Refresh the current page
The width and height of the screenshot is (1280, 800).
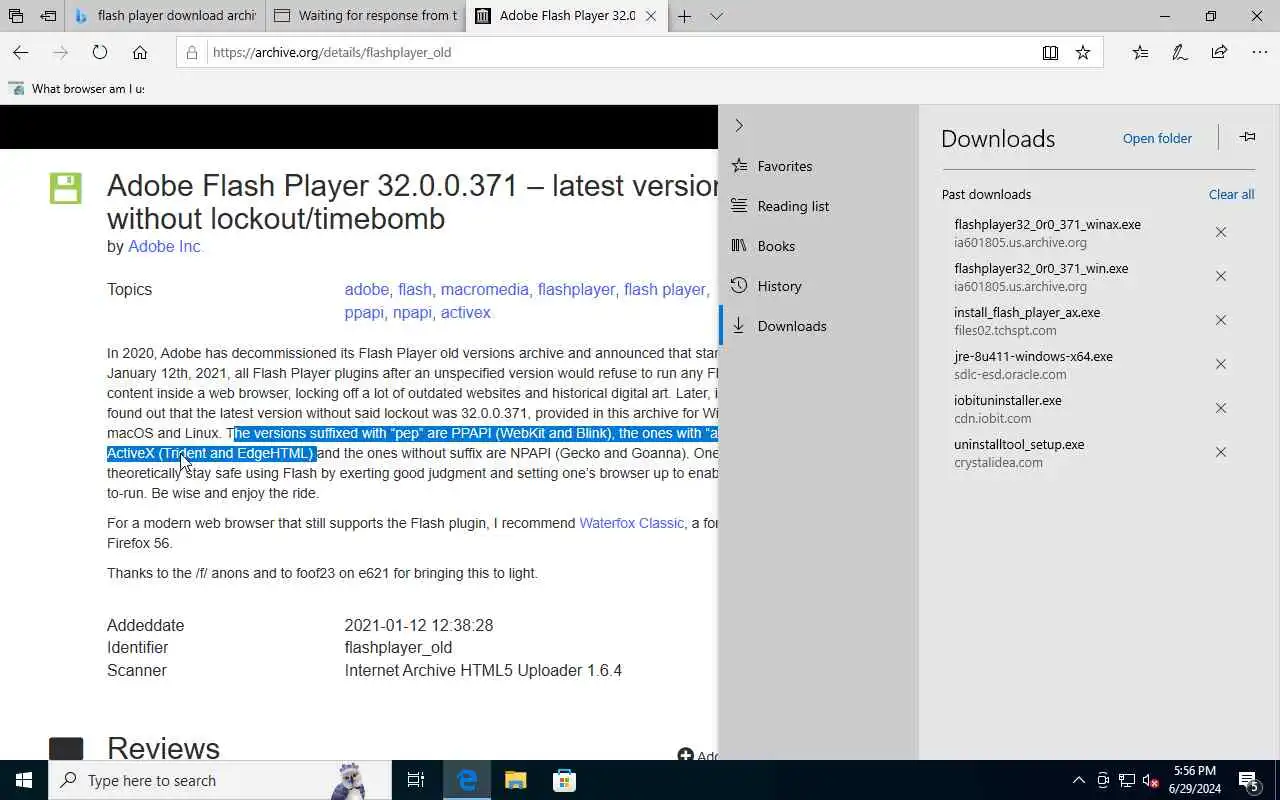click(100, 52)
